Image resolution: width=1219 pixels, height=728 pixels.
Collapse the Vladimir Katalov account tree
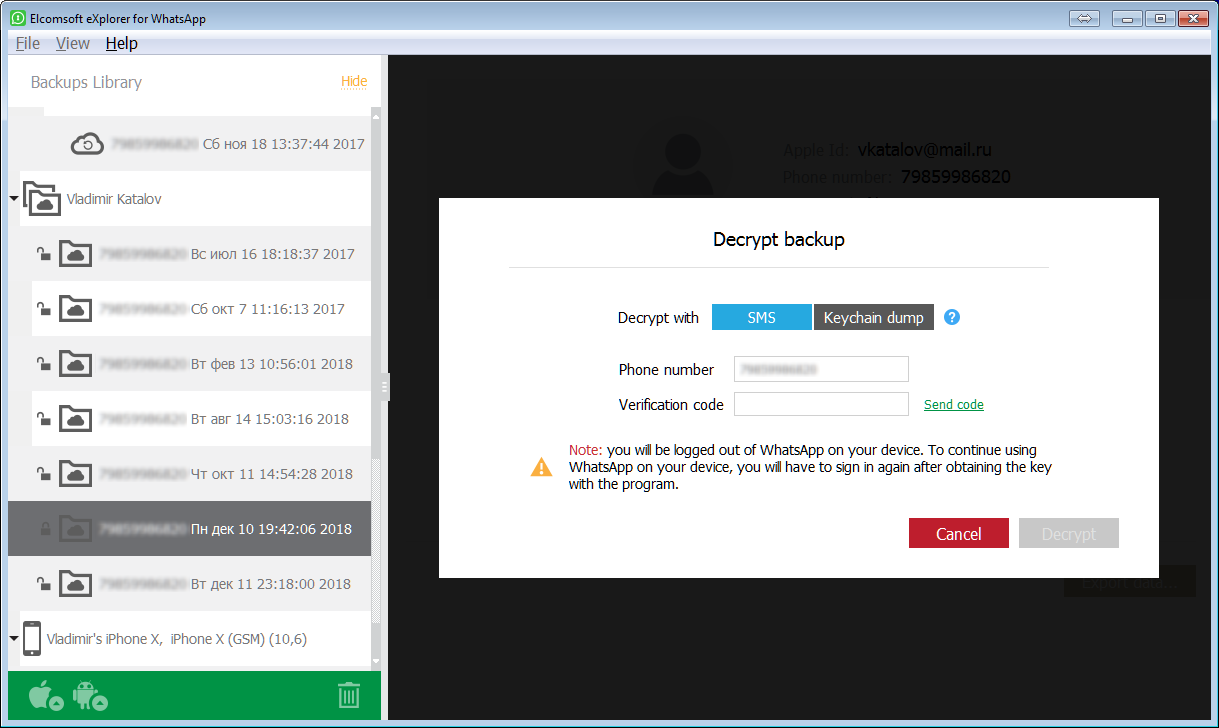tap(14, 199)
